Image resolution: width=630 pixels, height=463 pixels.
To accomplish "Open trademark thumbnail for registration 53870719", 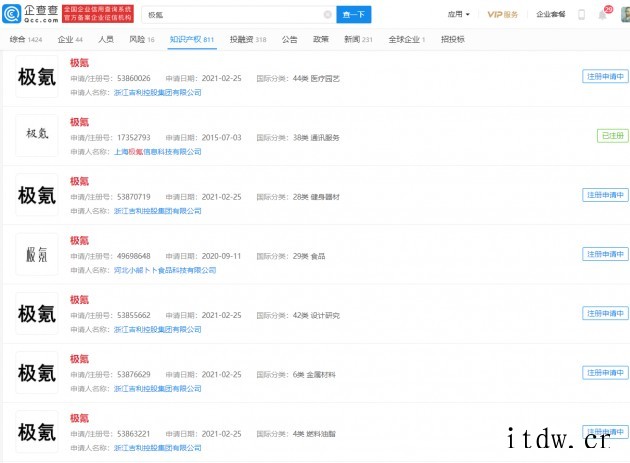I will pos(37,195).
